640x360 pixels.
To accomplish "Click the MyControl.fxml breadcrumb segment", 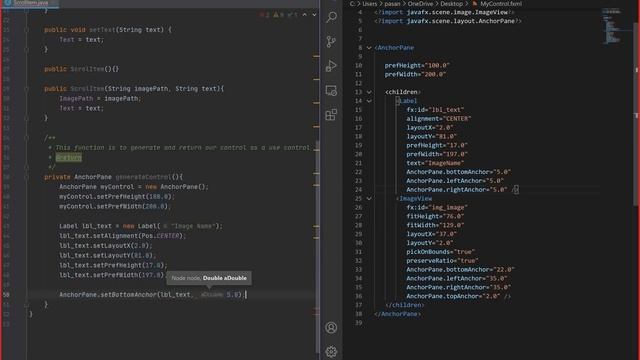I will click(x=501, y=4).
